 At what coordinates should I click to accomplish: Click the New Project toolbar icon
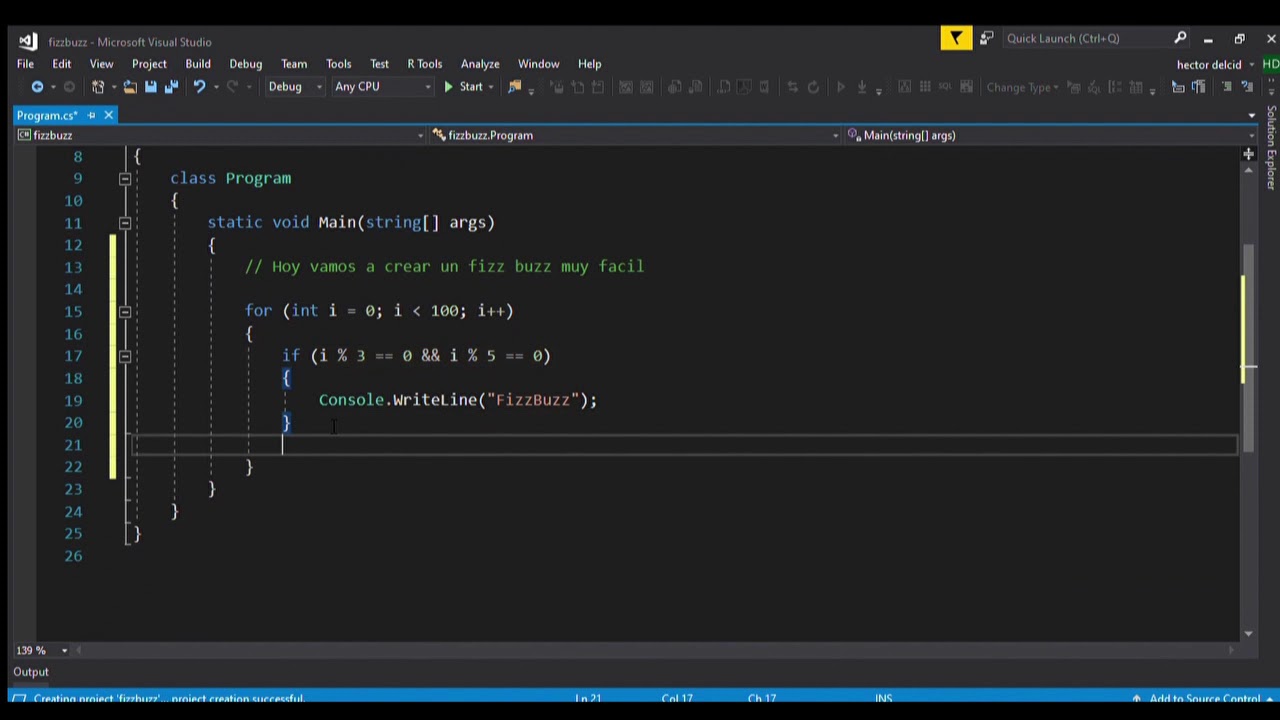(x=98, y=87)
